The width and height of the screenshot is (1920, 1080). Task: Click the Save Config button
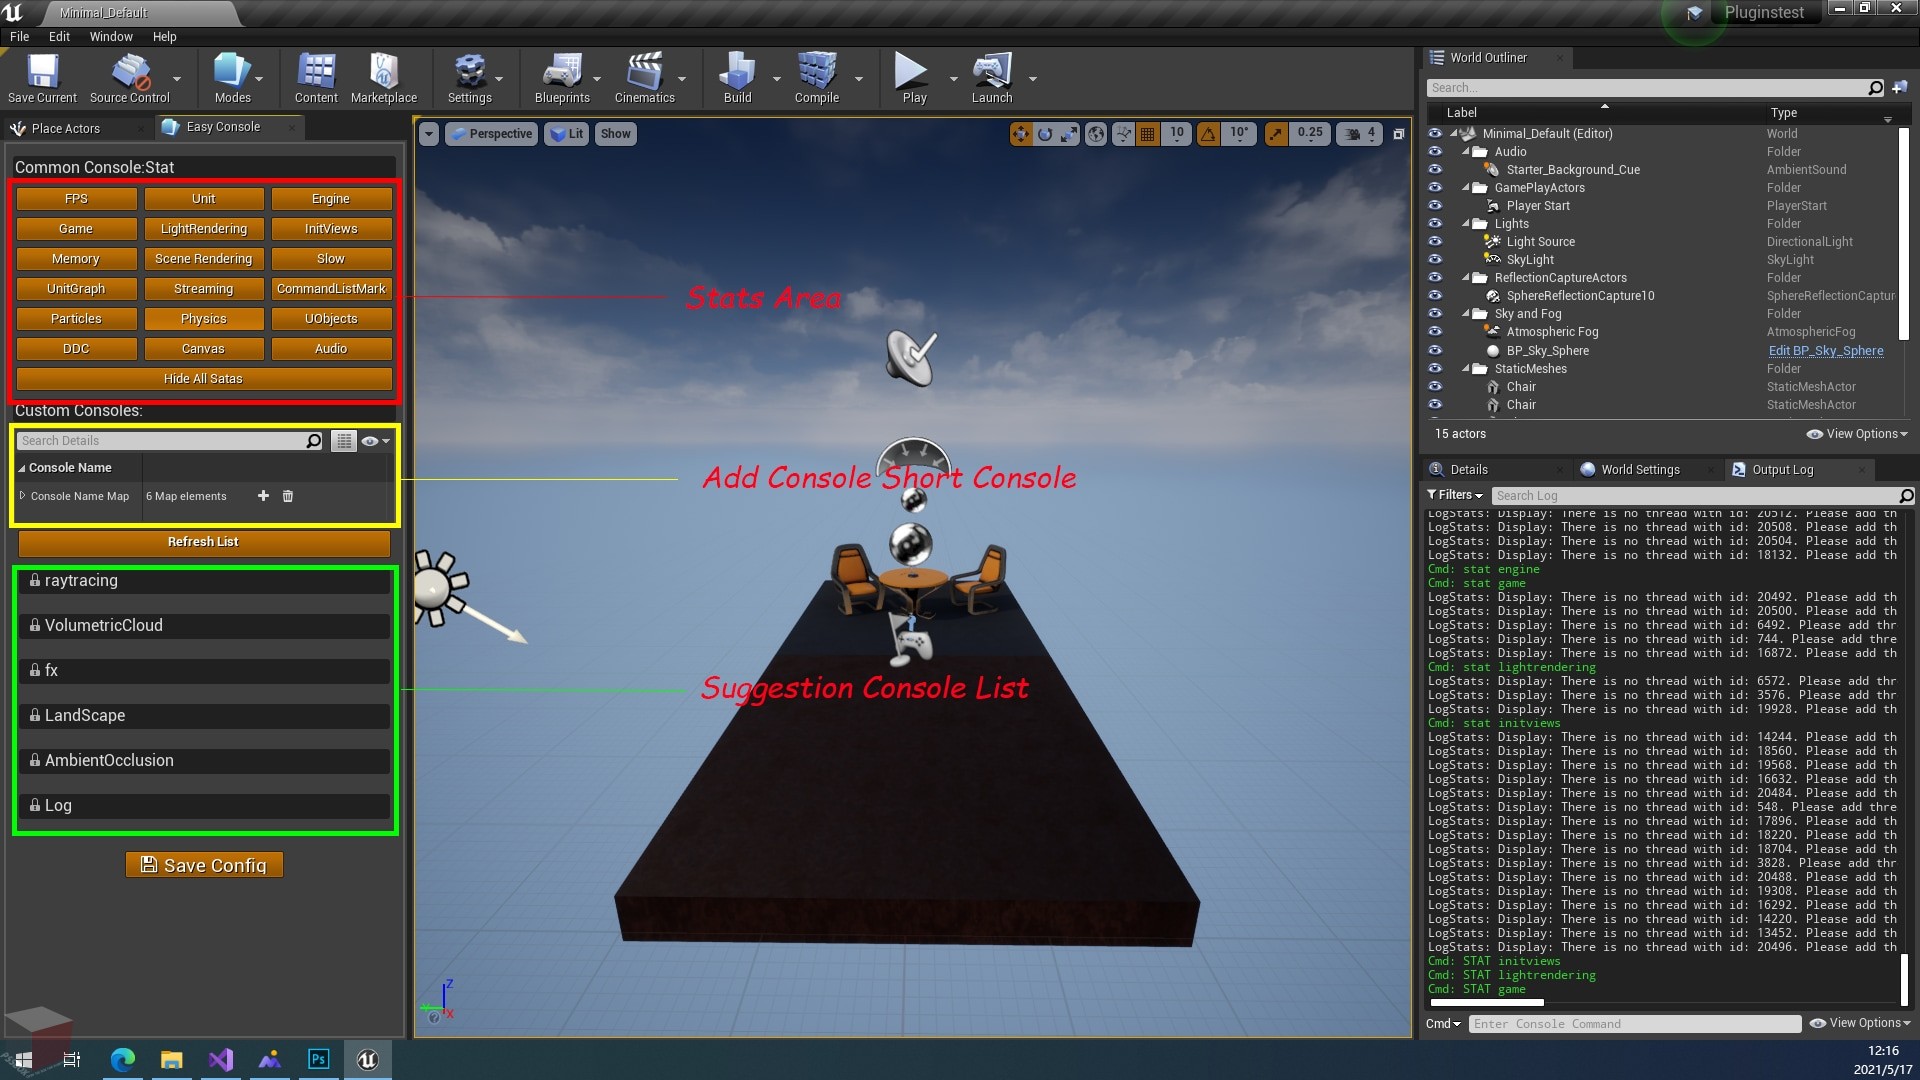[x=204, y=865]
